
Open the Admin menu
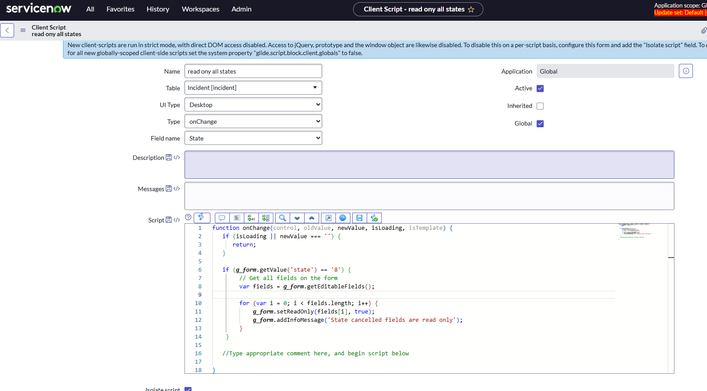(x=241, y=9)
